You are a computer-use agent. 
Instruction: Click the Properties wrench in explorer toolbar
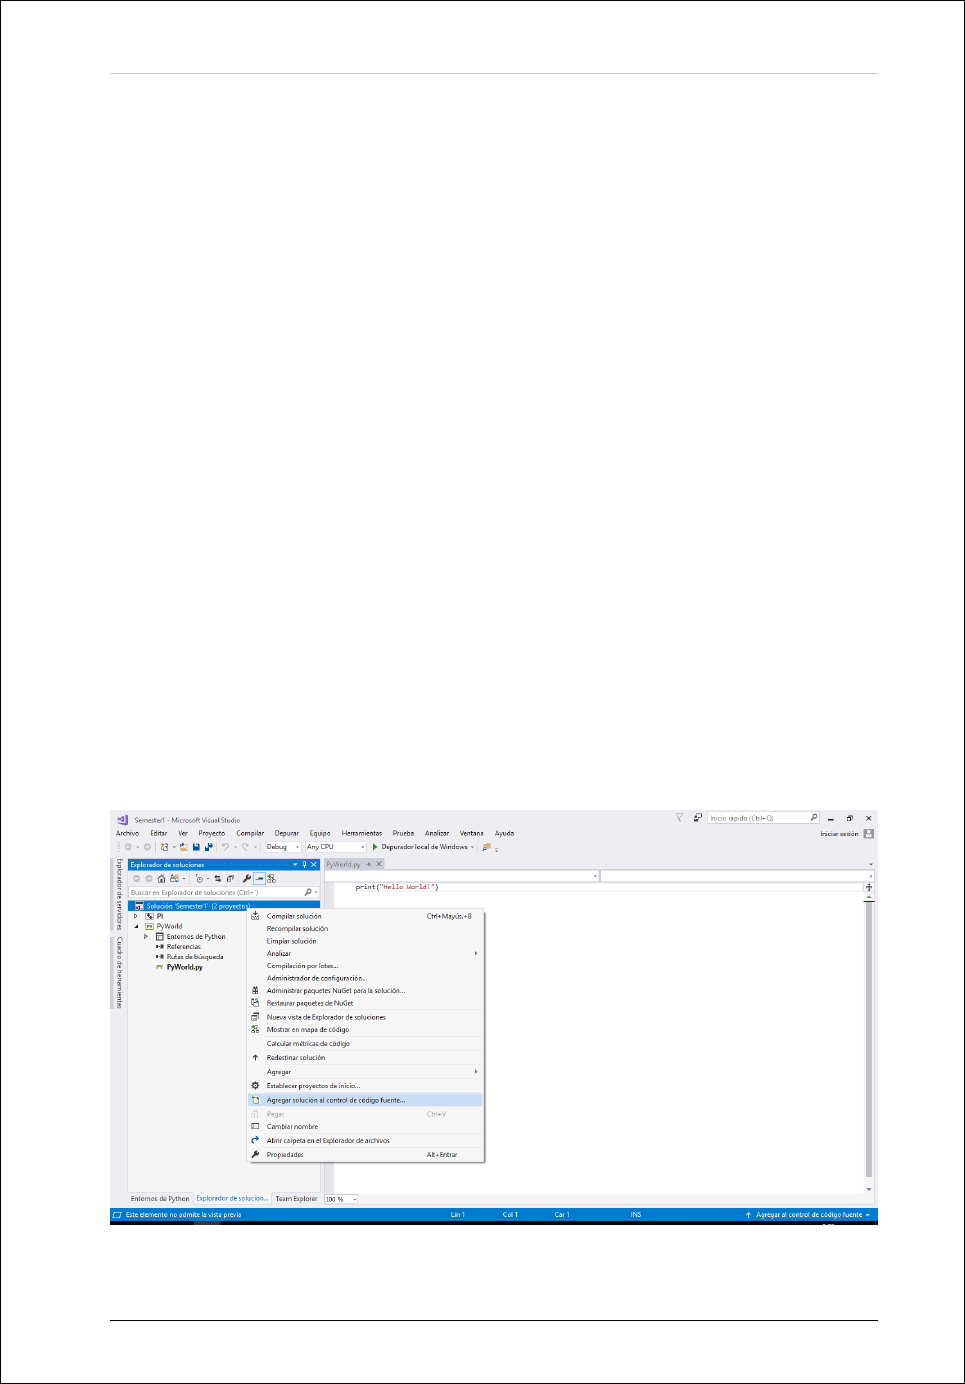pos(247,879)
